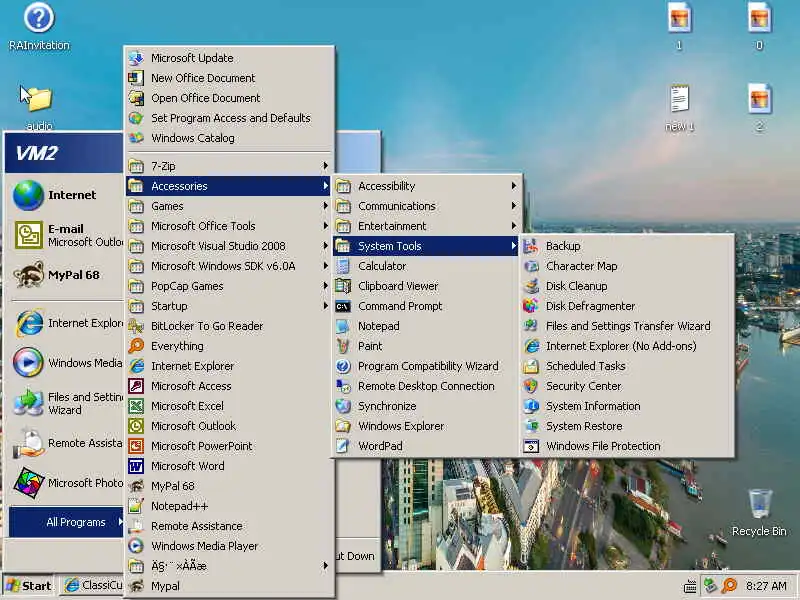800x600 pixels.
Task: Expand the Startup submenu
Action: pyautogui.click(x=229, y=306)
